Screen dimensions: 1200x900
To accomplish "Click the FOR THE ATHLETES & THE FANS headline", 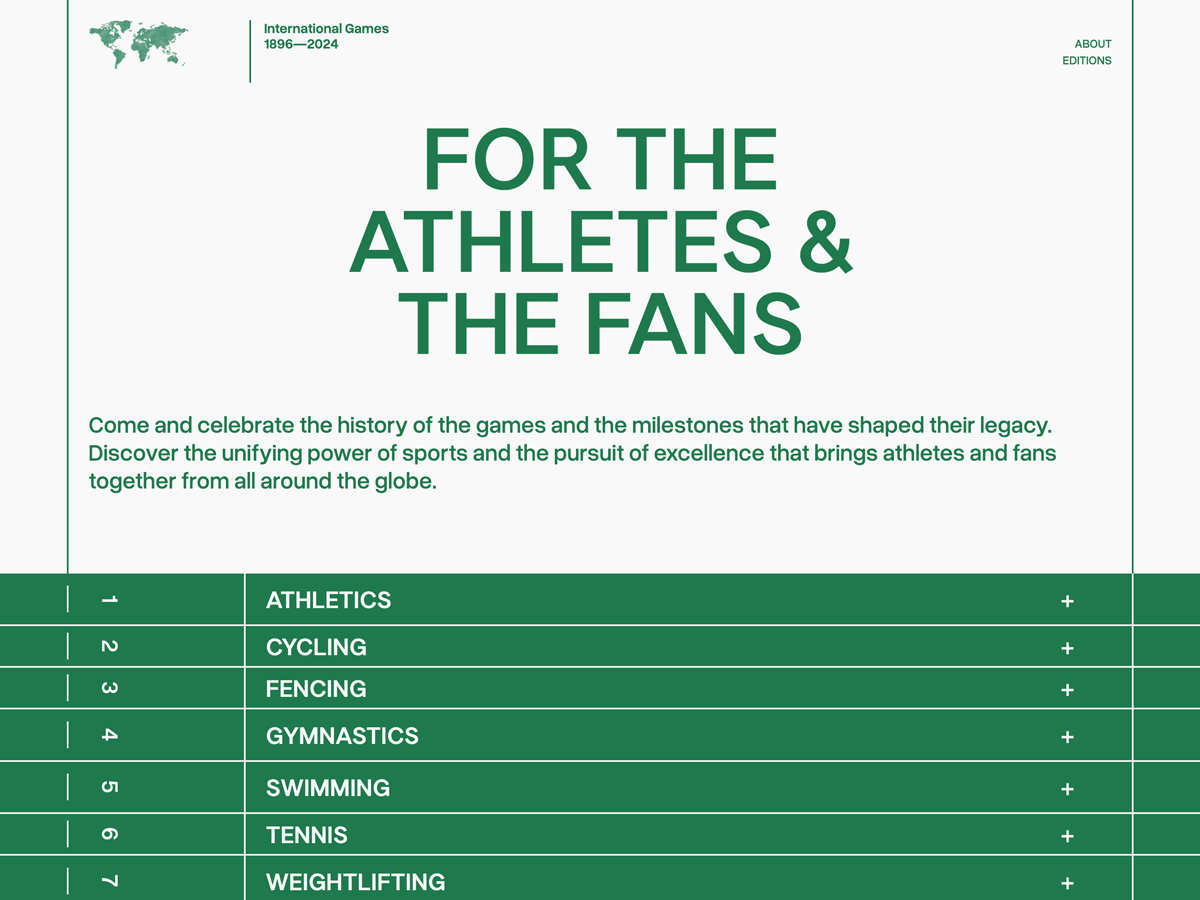I will coord(600,238).
